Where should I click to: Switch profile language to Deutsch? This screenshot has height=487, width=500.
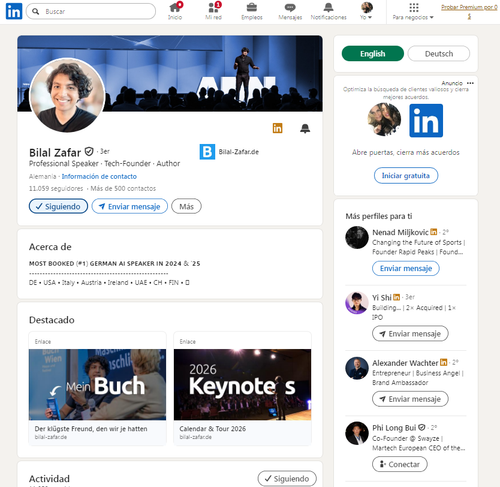(x=439, y=54)
